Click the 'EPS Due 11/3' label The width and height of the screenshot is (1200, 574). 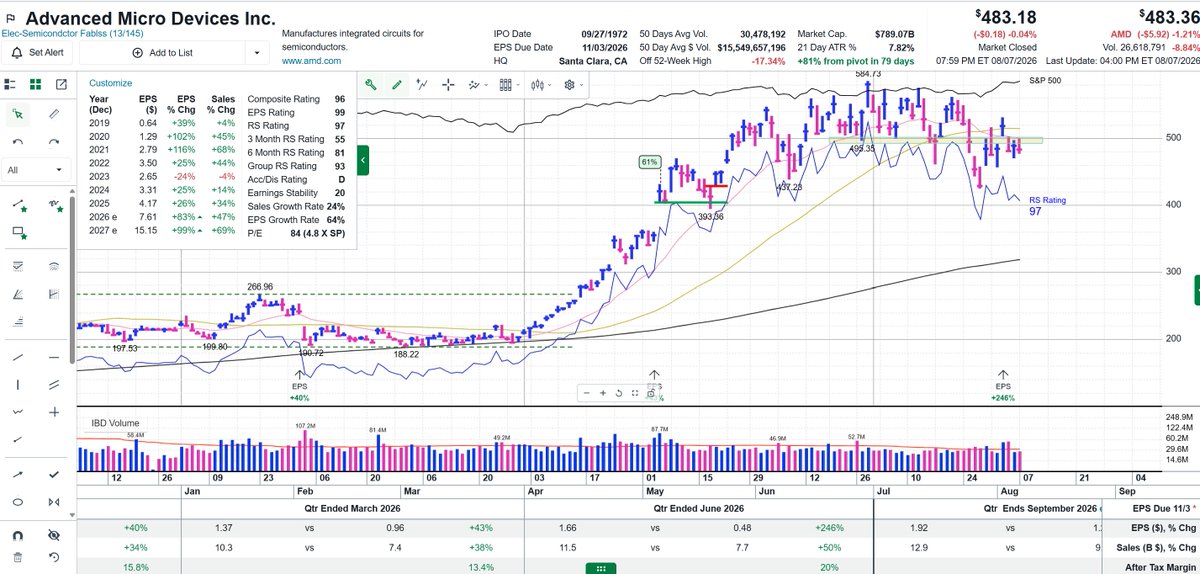click(x=1160, y=507)
